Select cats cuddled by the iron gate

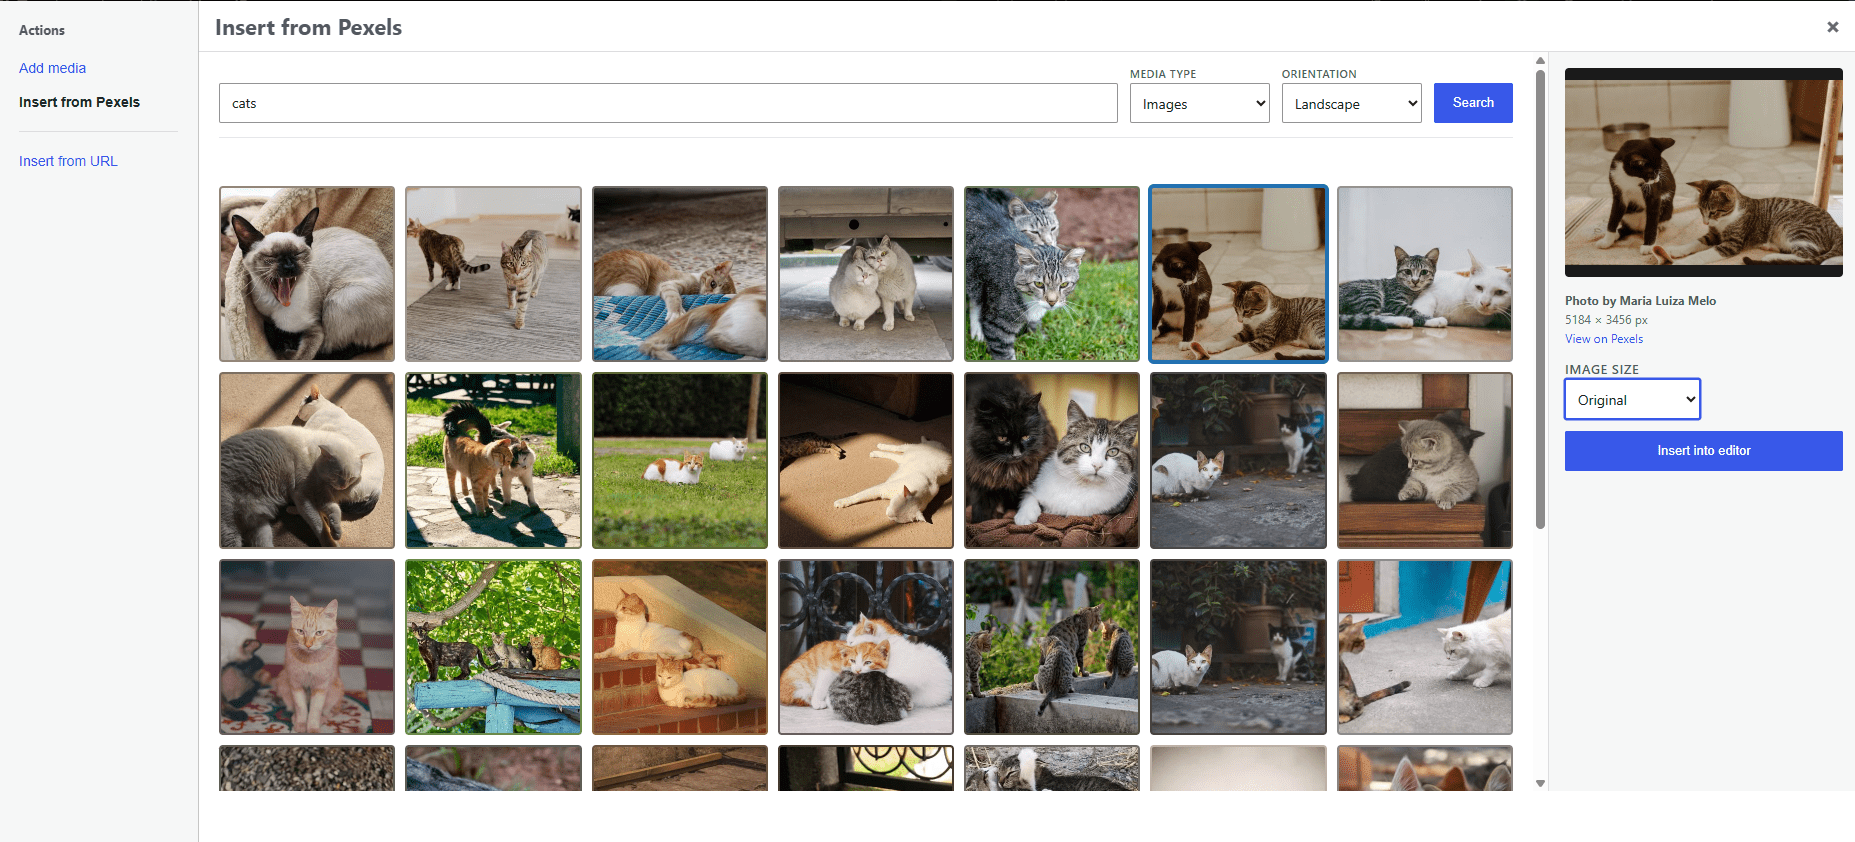(x=866, y=647)
